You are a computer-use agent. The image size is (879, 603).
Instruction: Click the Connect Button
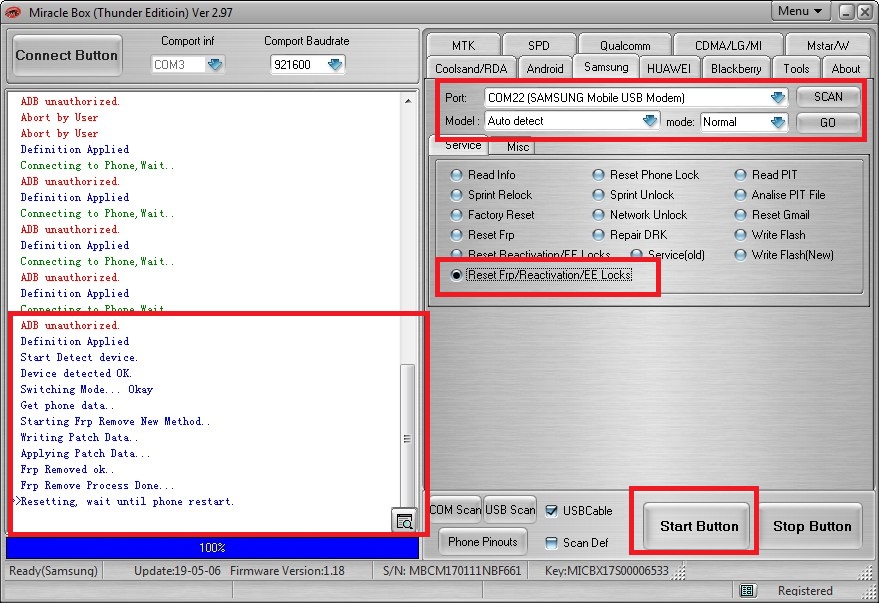(x=67, y=55)
